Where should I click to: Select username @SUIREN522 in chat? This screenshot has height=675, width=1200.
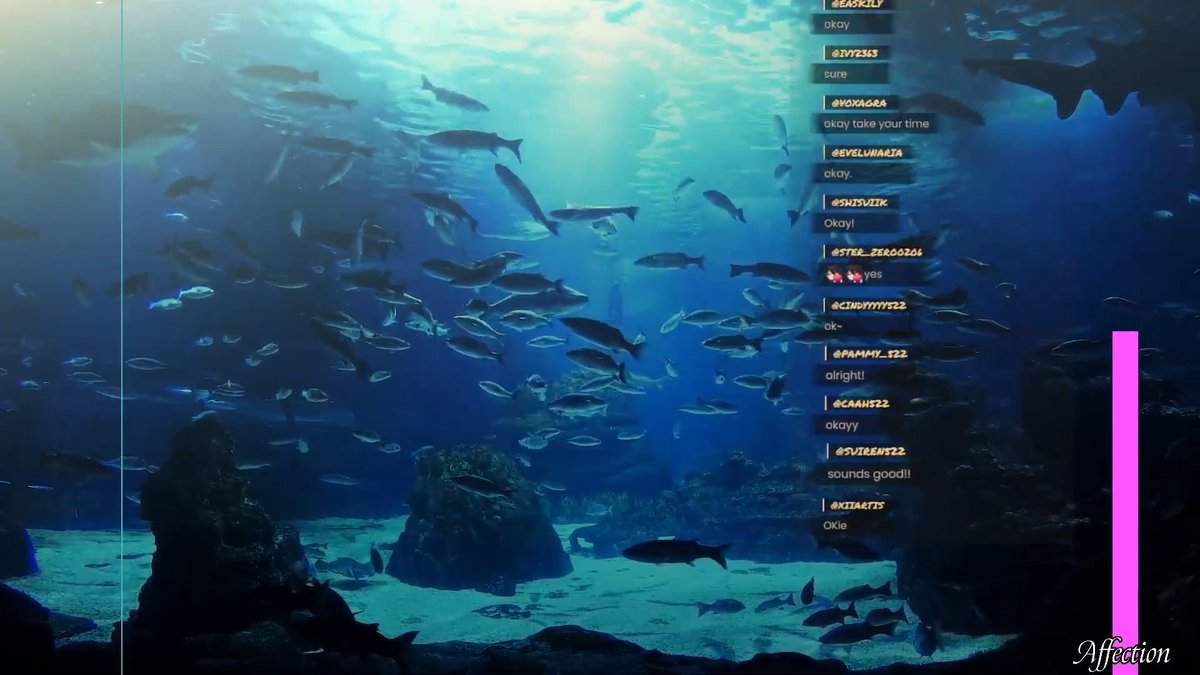point(870,452)
